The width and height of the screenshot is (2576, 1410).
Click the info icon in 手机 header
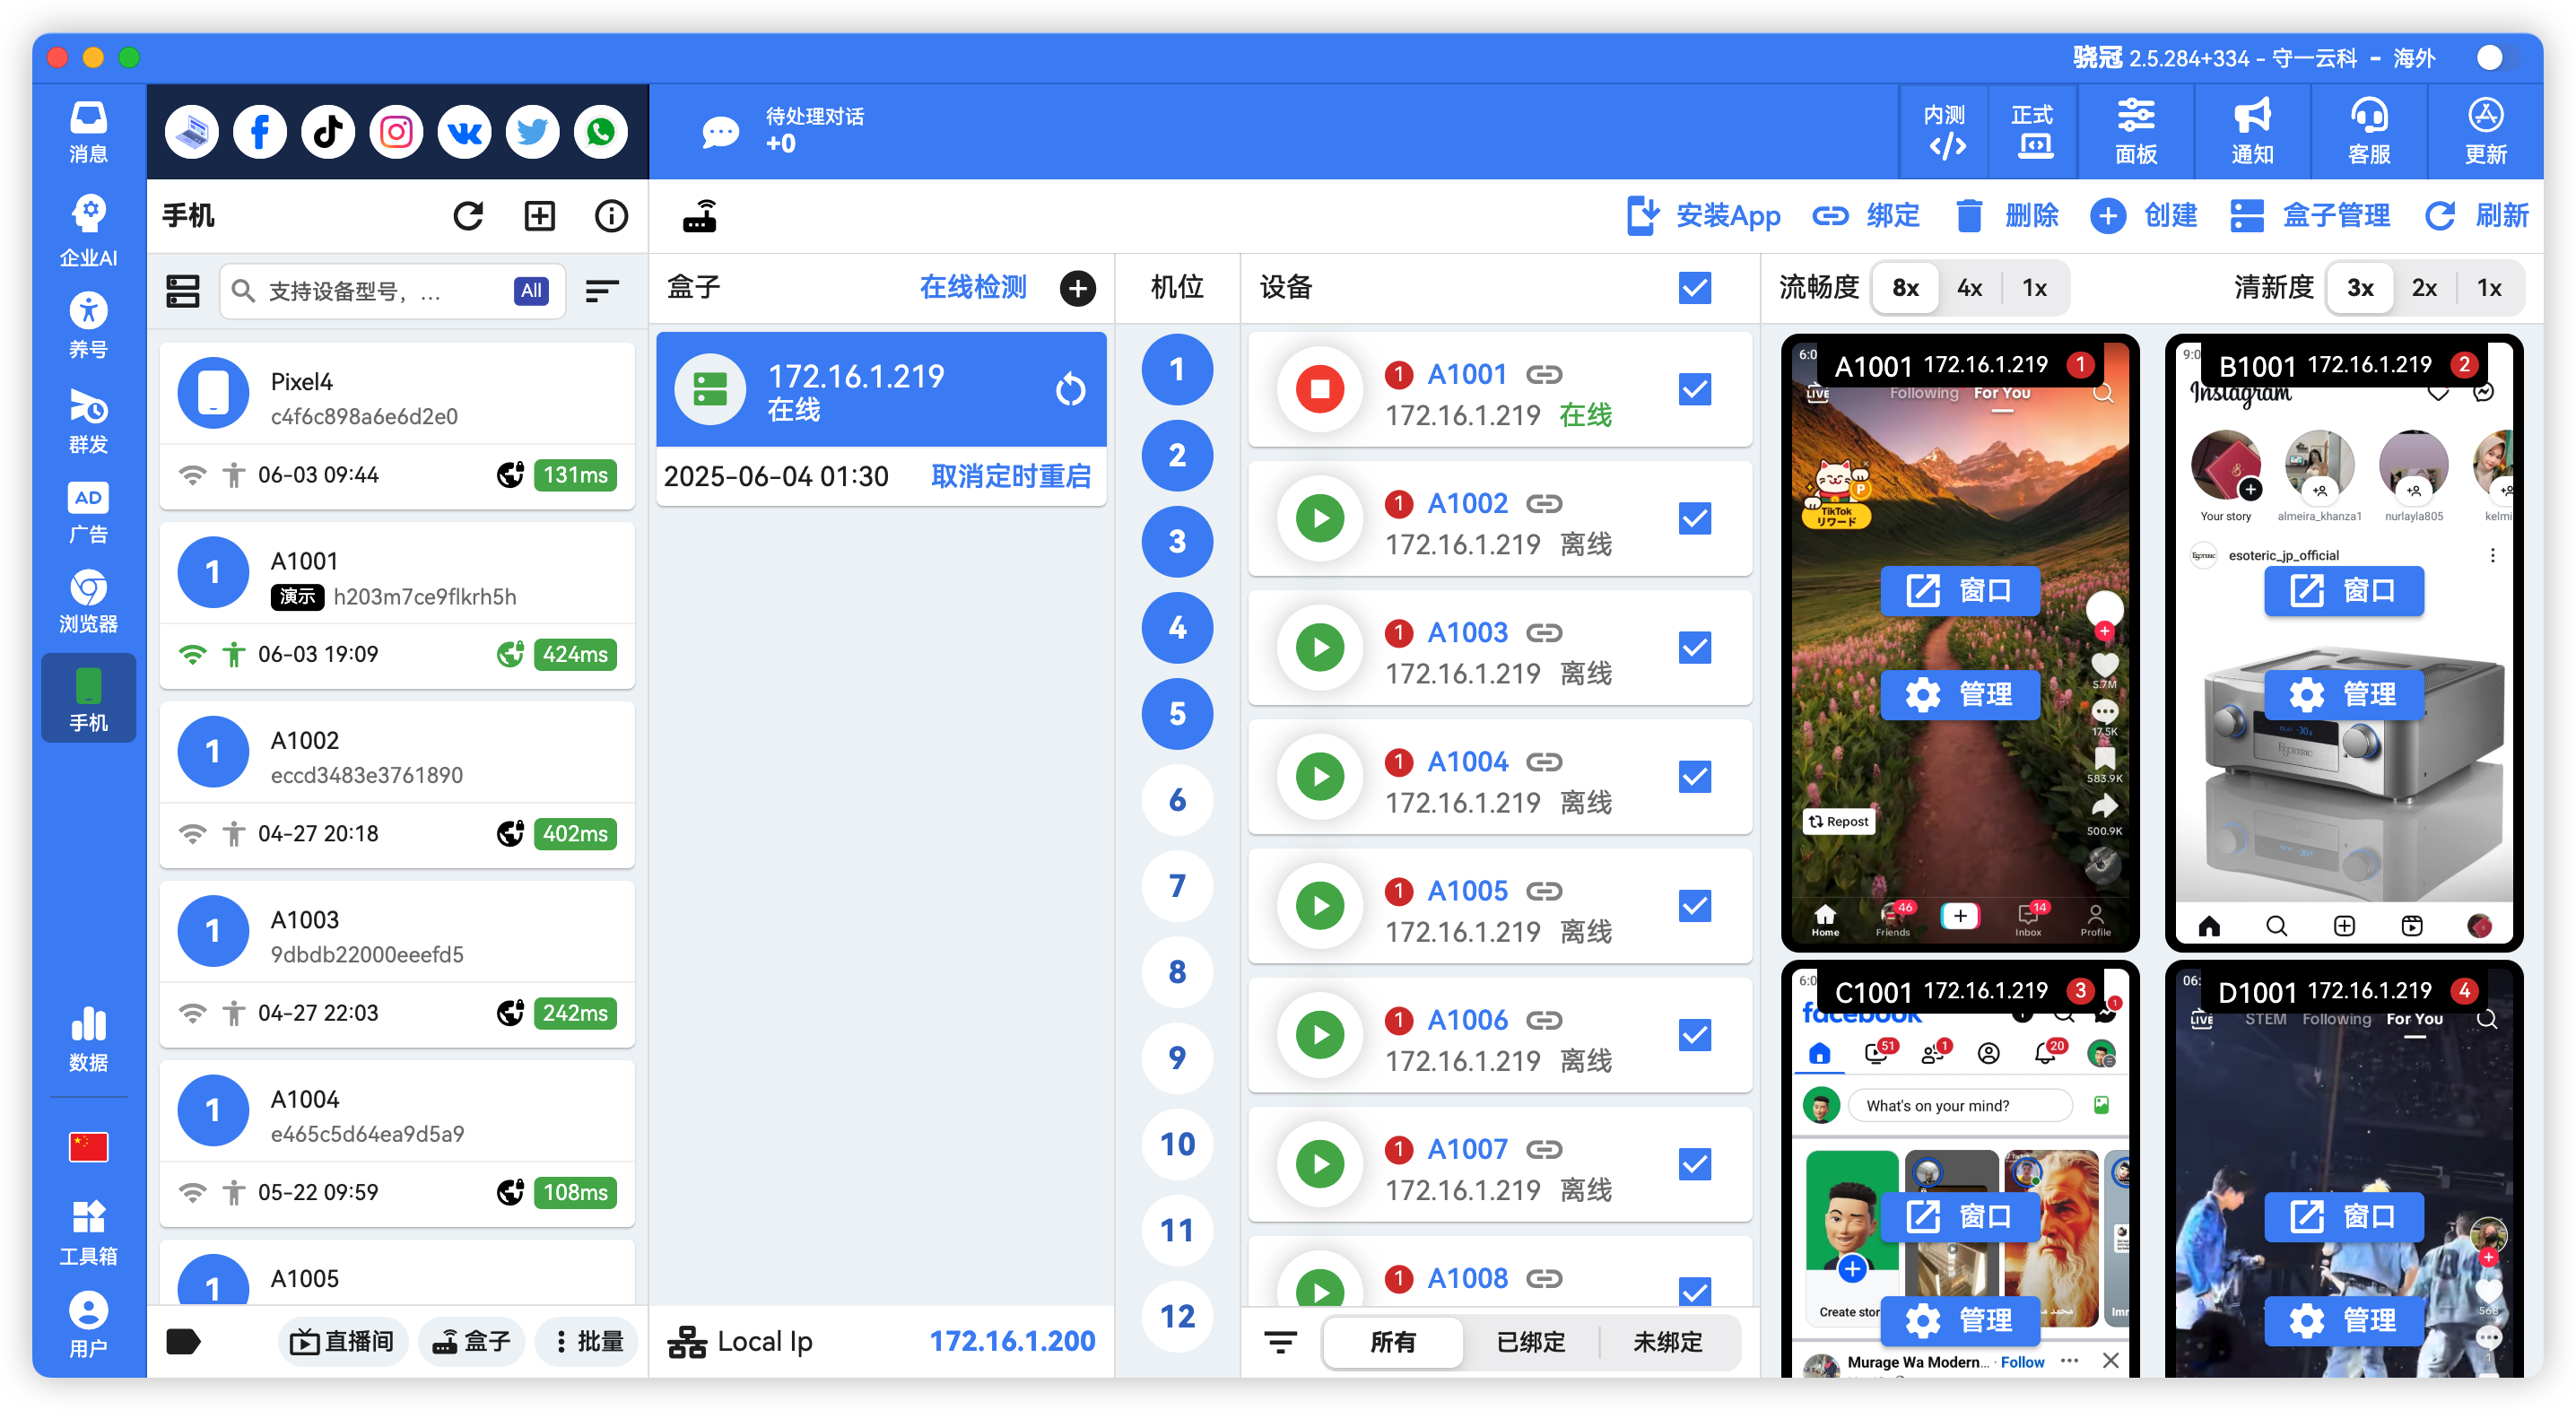(611, 215)
